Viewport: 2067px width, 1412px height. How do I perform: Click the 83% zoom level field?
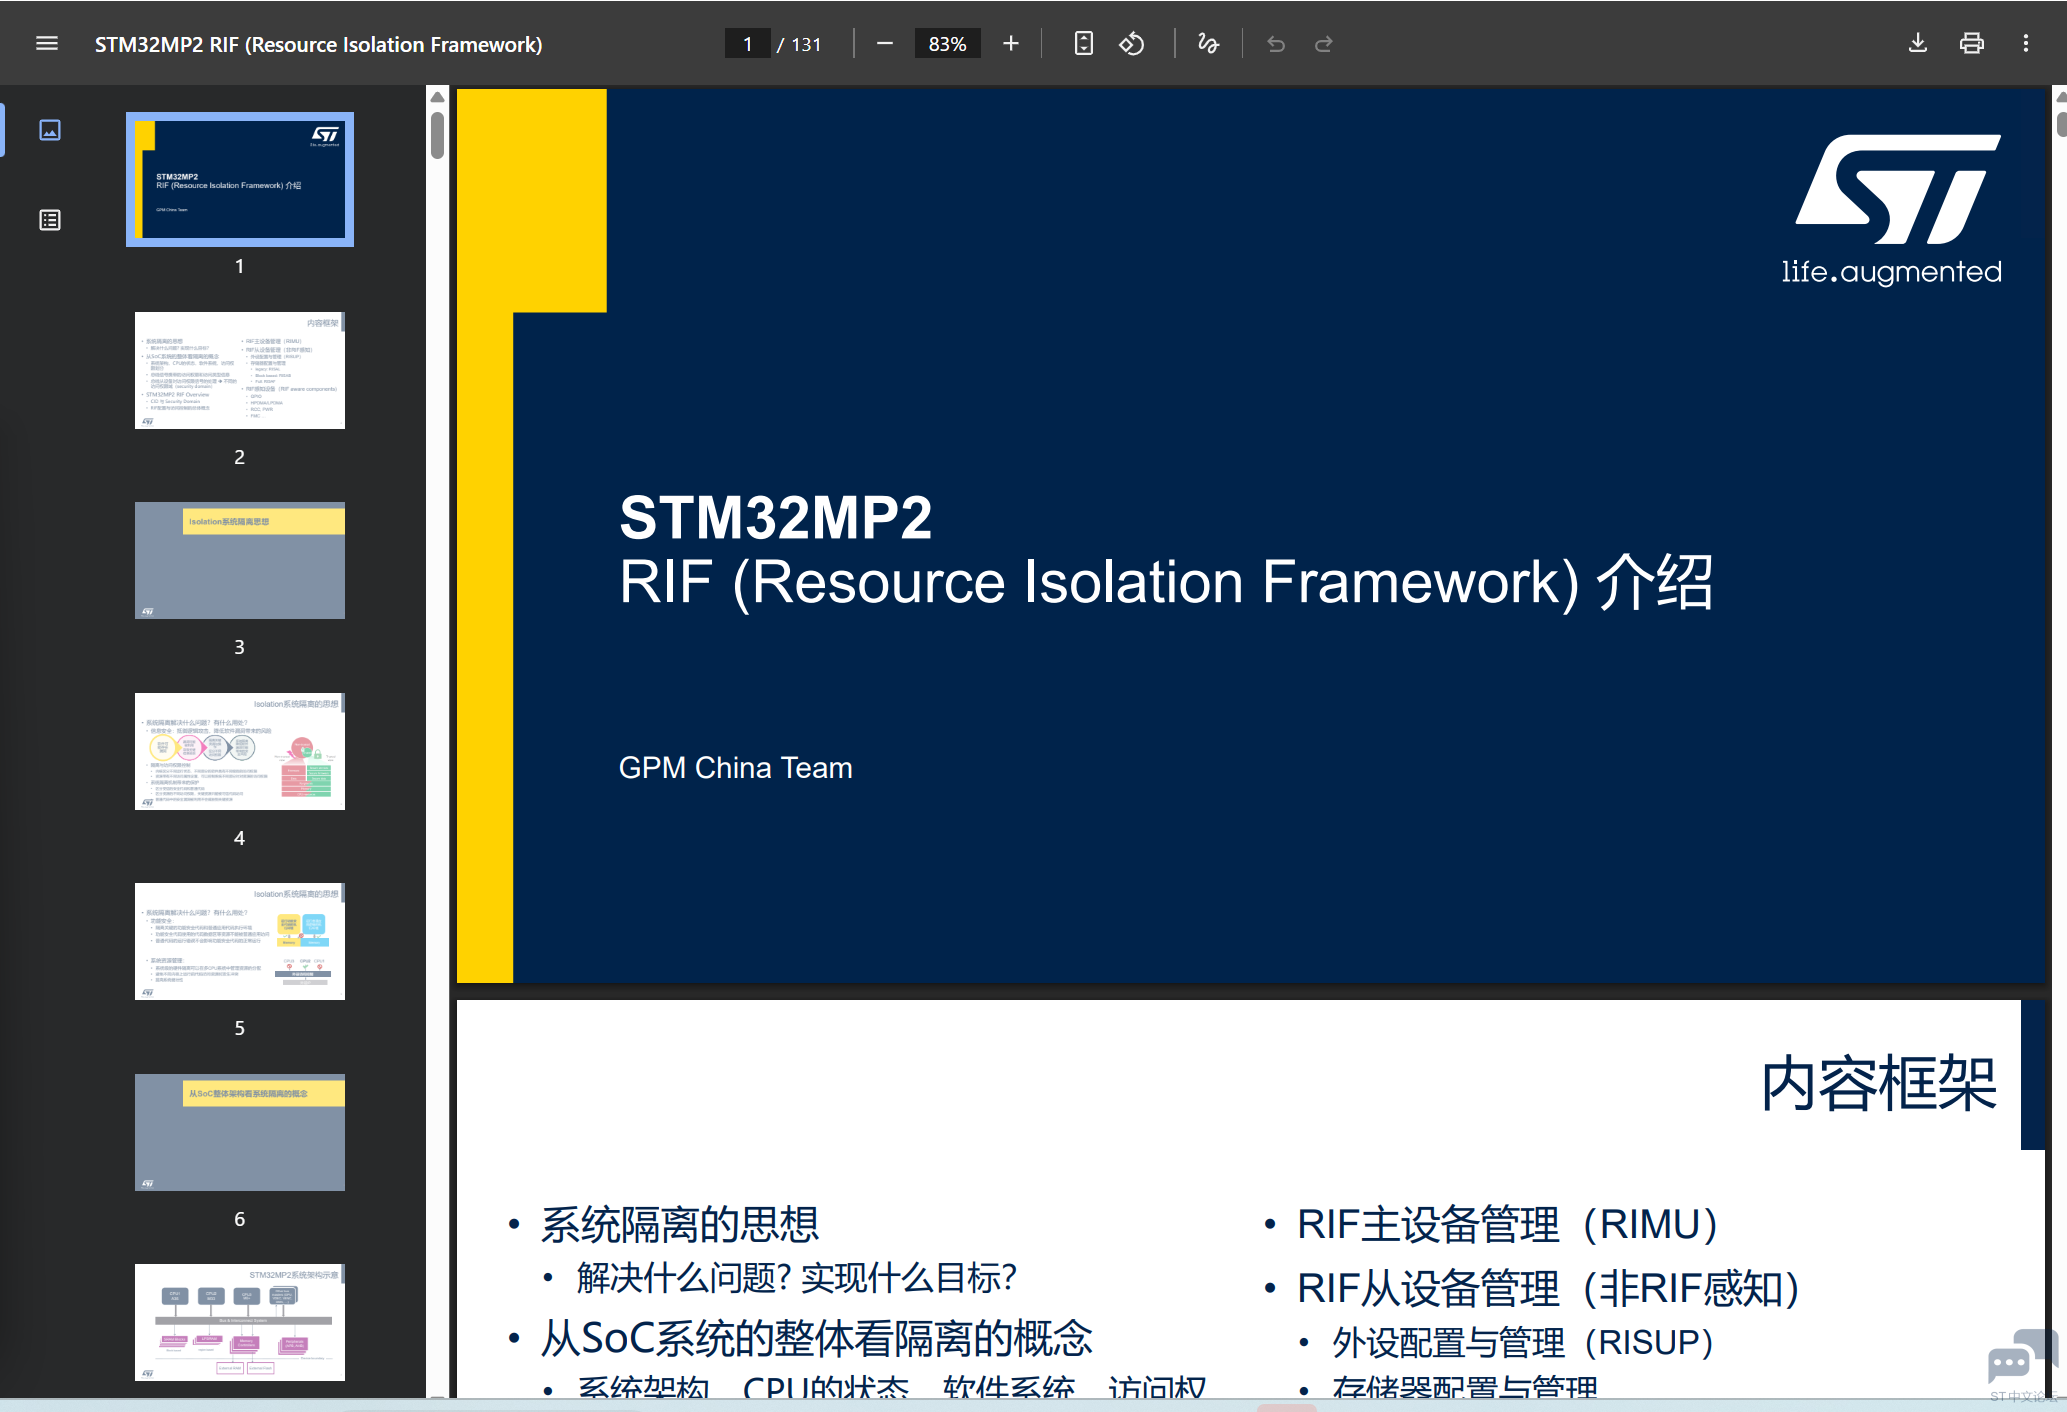(947, 44)
